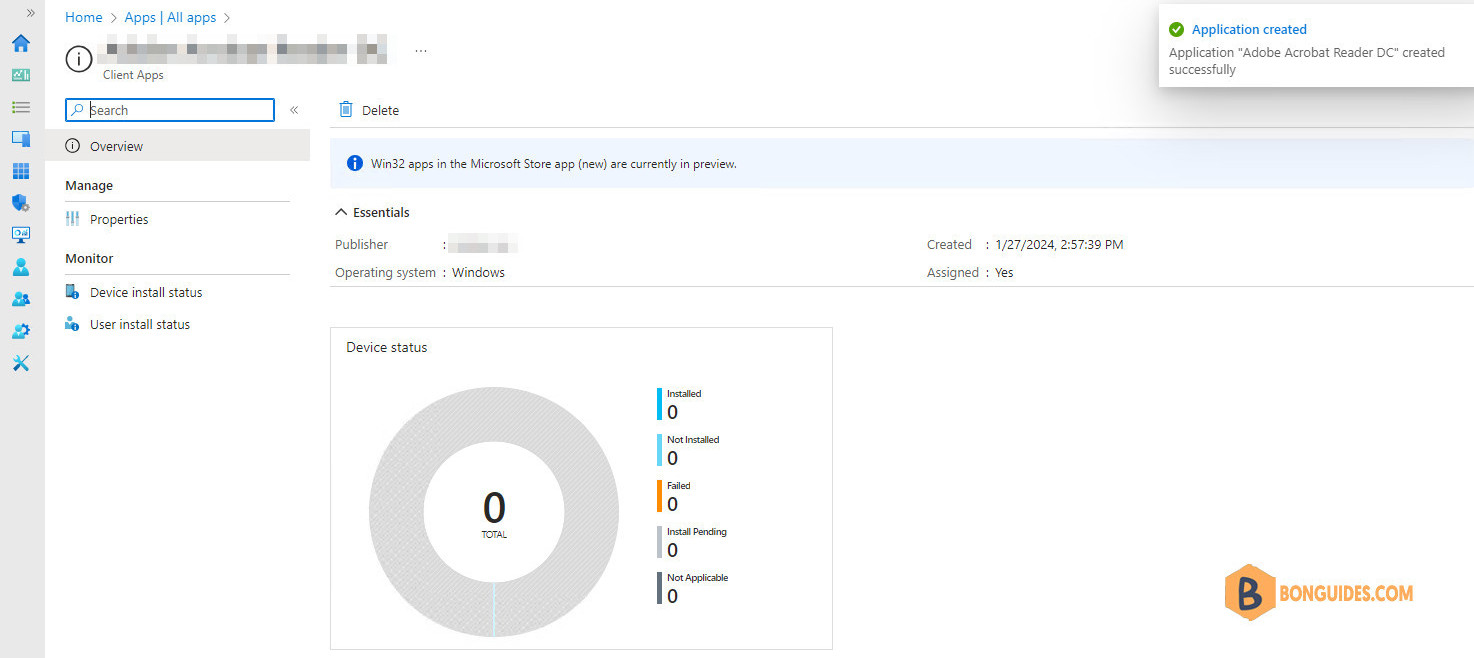Select Overview in the resource menu

[178, 146]
